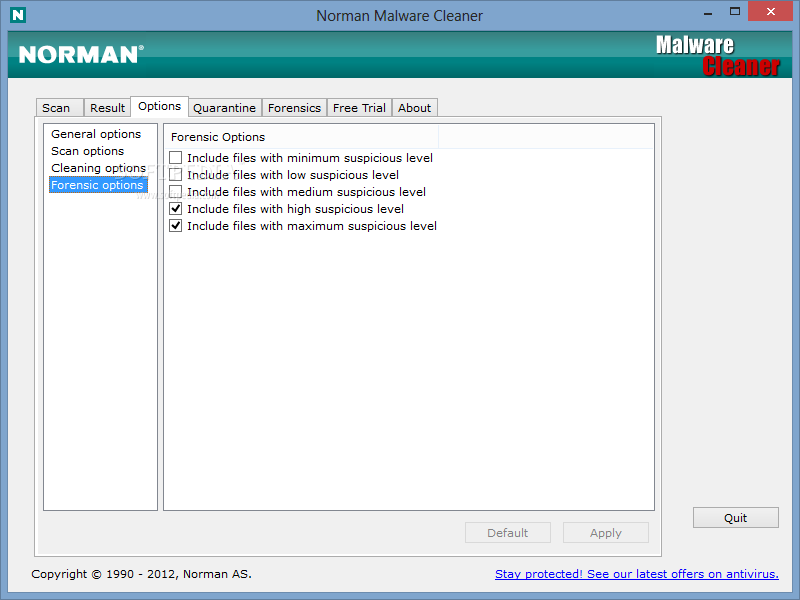The width and height of the screenshot is (800, 600).
Task: Minimize the Norman Malware Cleaner window
Action: point(708,12)
